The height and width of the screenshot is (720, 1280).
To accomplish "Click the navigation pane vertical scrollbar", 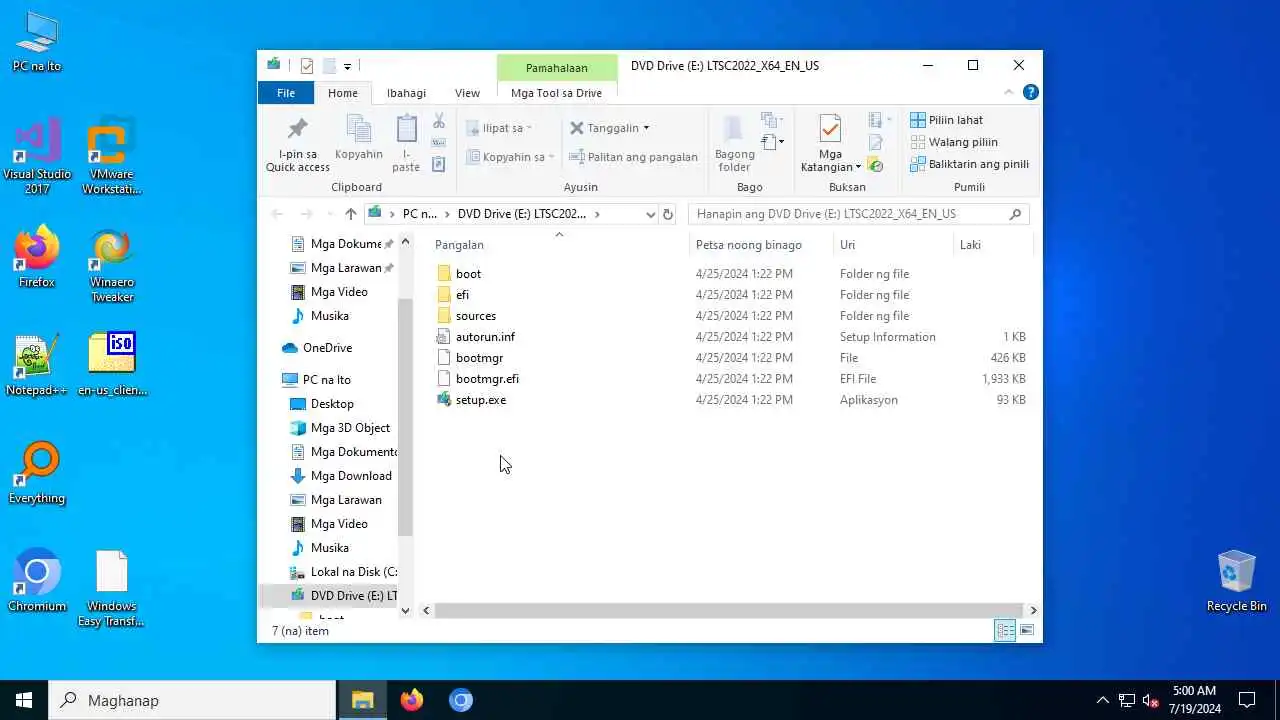I will (405, 417).
